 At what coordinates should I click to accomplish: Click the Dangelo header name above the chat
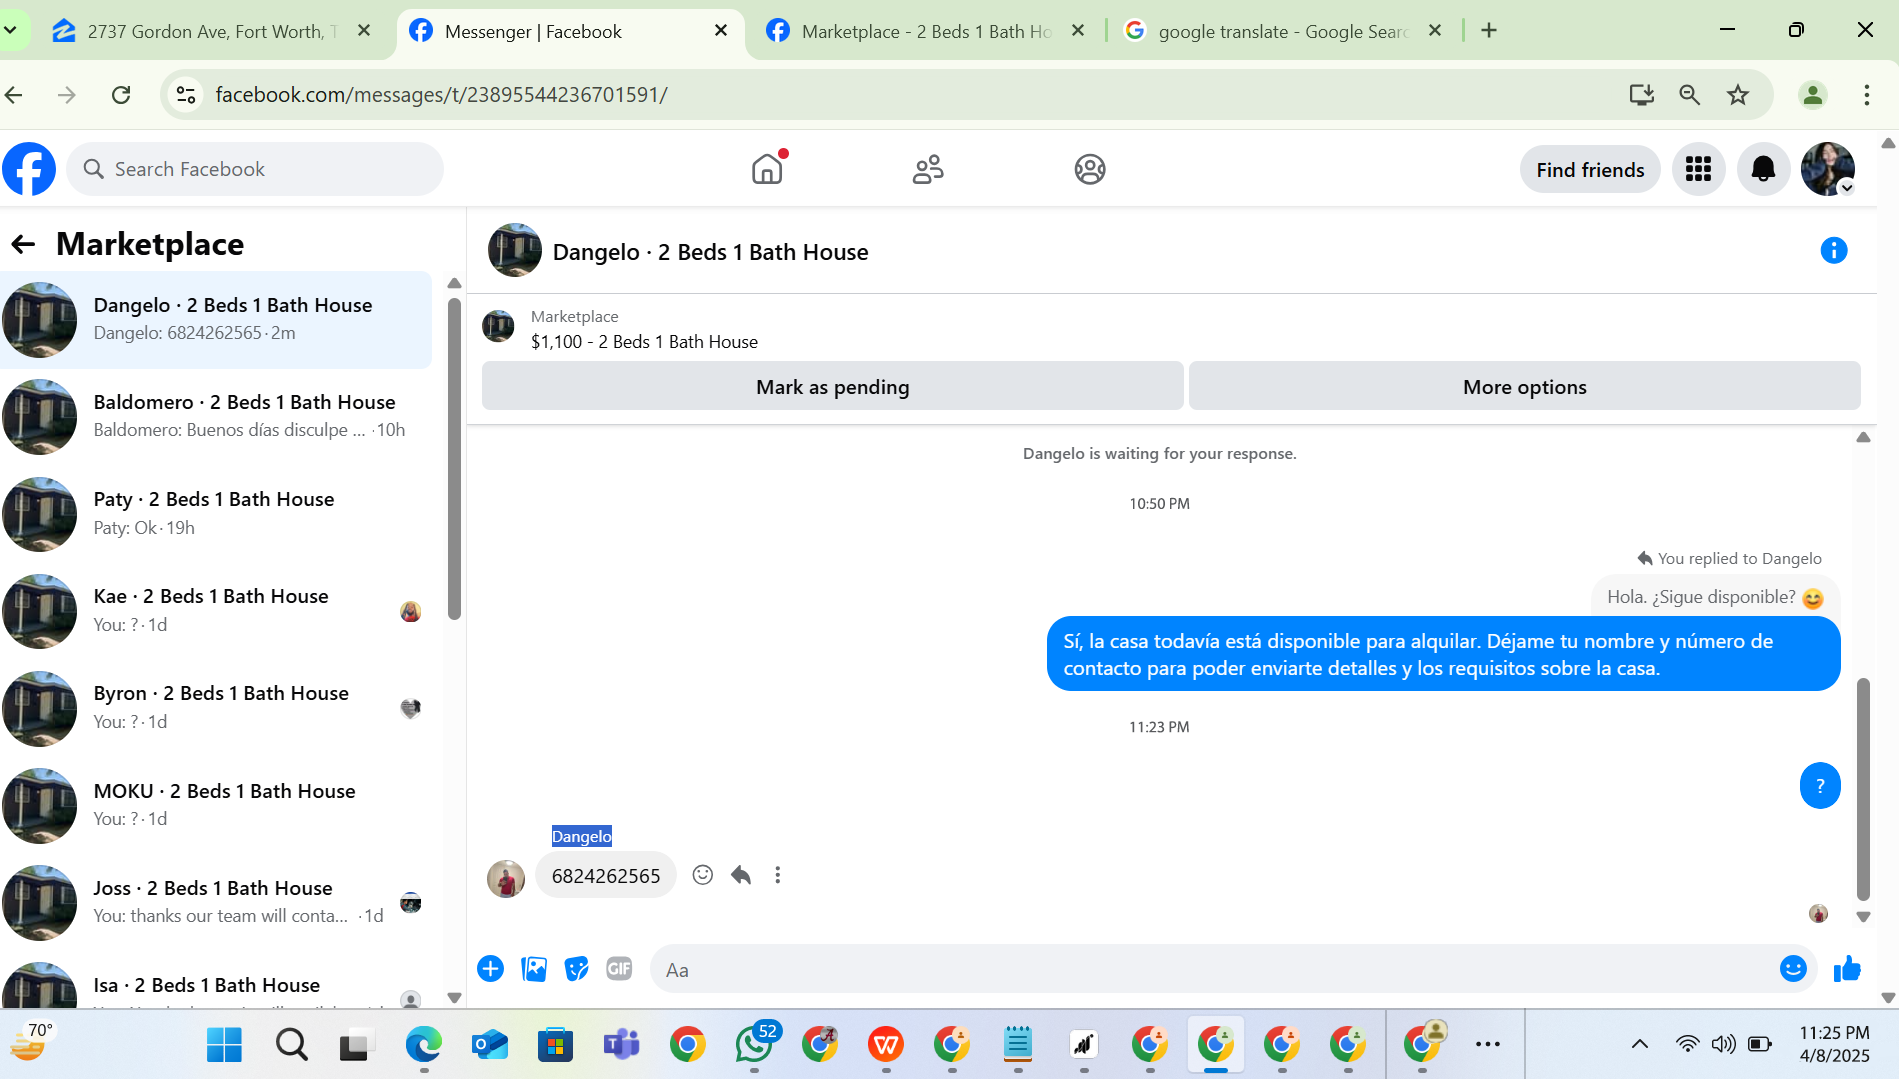710,252
